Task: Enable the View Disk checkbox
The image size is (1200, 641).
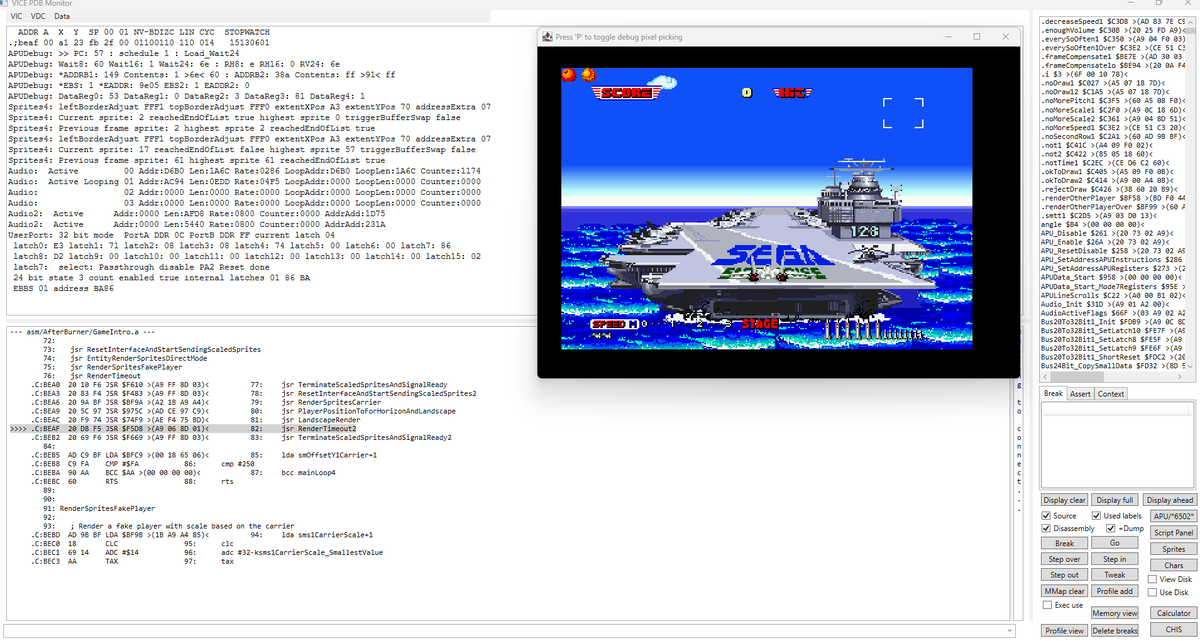Action: click(1172, 579)
